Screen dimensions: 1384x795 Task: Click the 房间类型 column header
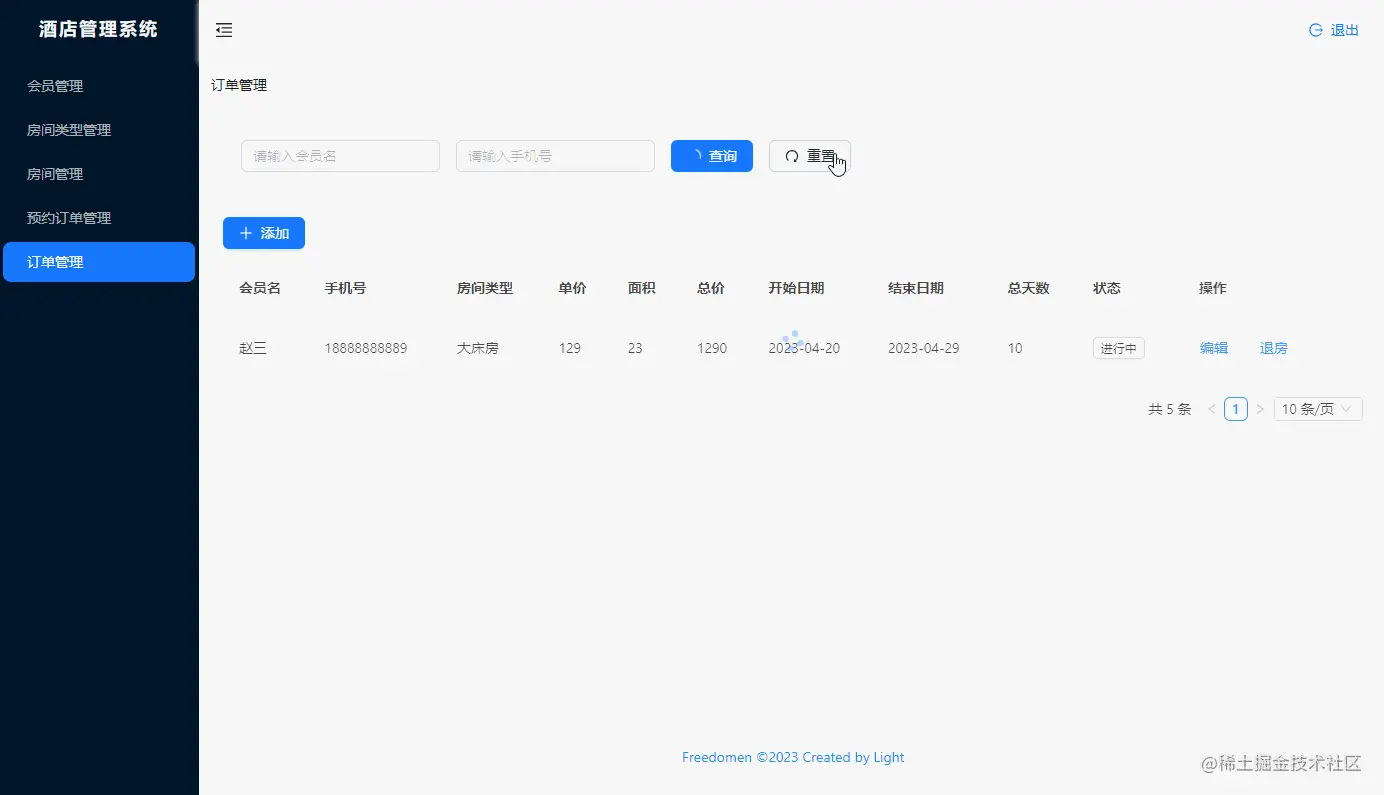[485, 288]
